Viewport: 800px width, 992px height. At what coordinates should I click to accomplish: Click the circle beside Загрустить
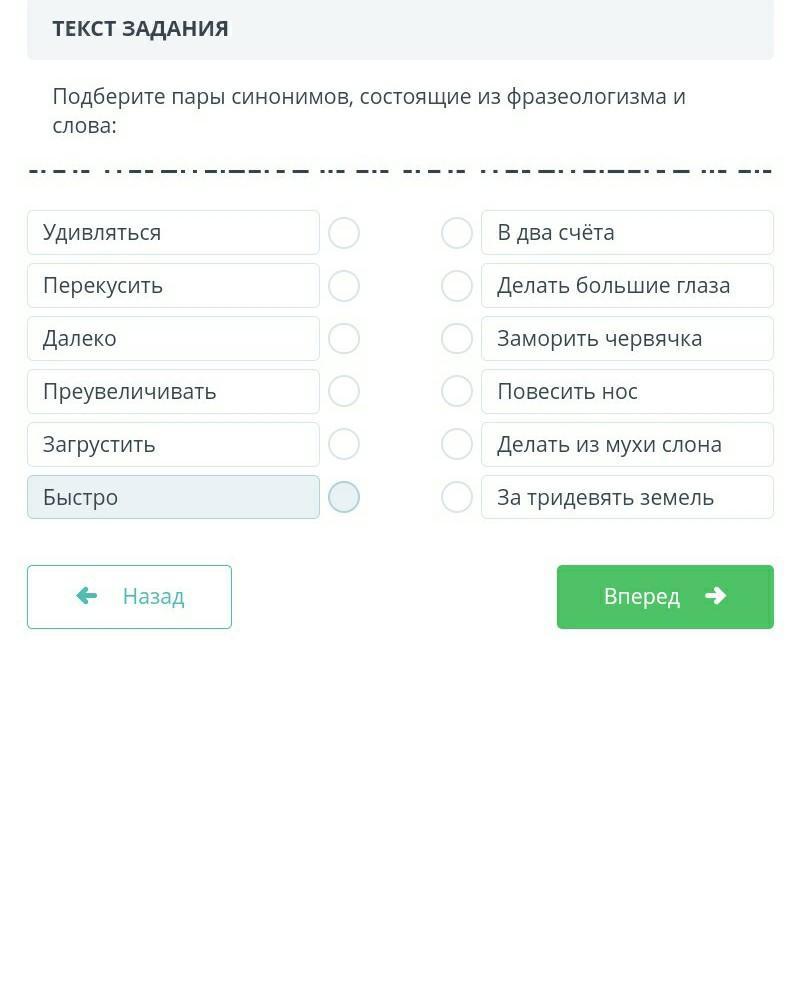point(344,444)
